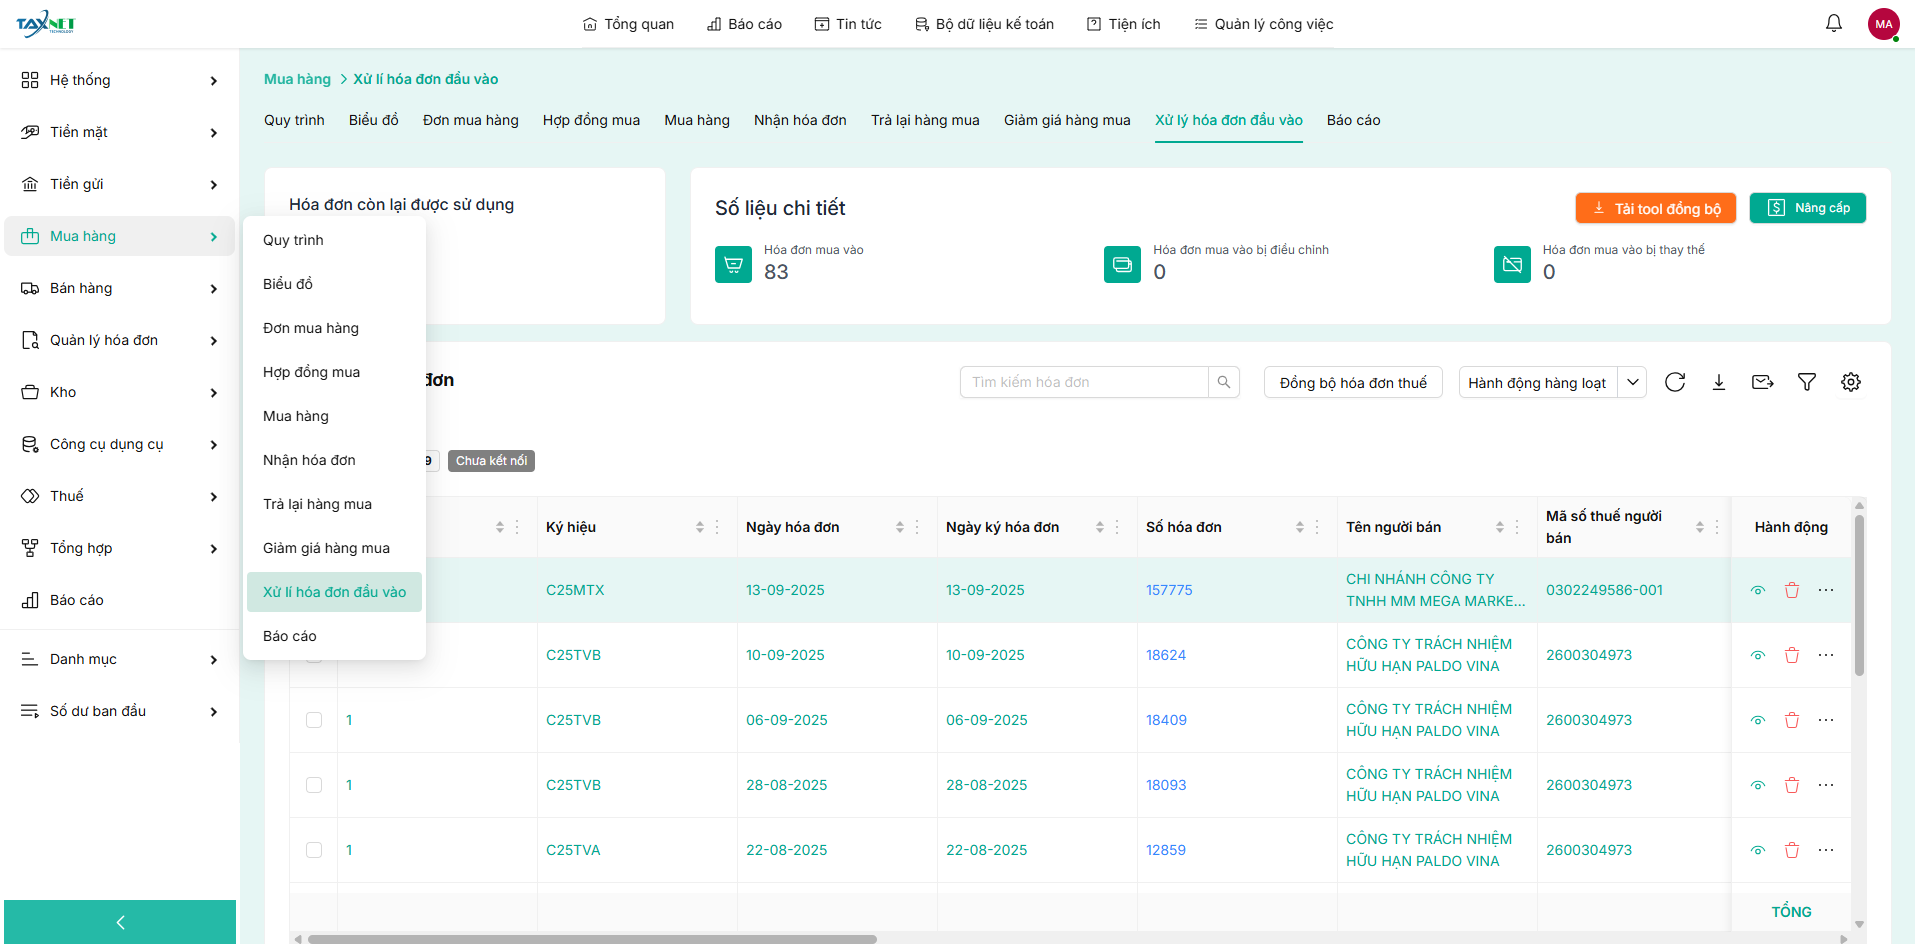This screenshot has height=944, width=1915.
Task: Expand the Quản lý hóa đơn sidebar chevron
Action: 214,341
